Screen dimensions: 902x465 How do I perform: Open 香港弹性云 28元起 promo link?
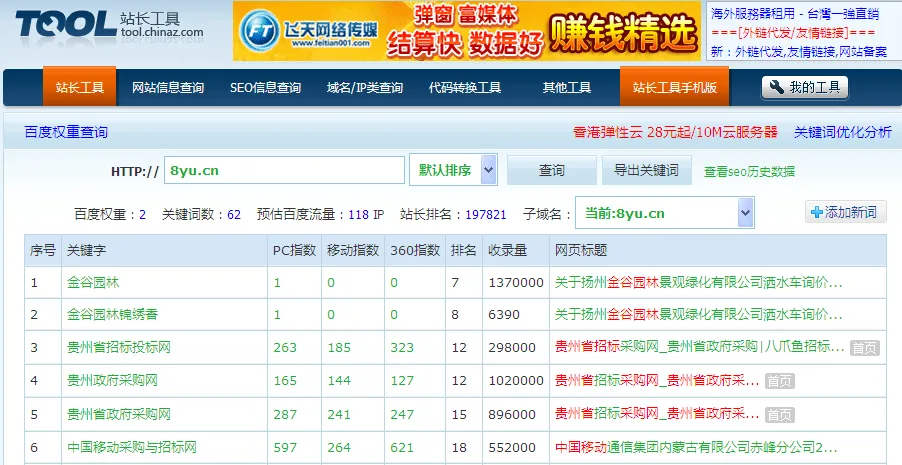click(x=675, y=132)
